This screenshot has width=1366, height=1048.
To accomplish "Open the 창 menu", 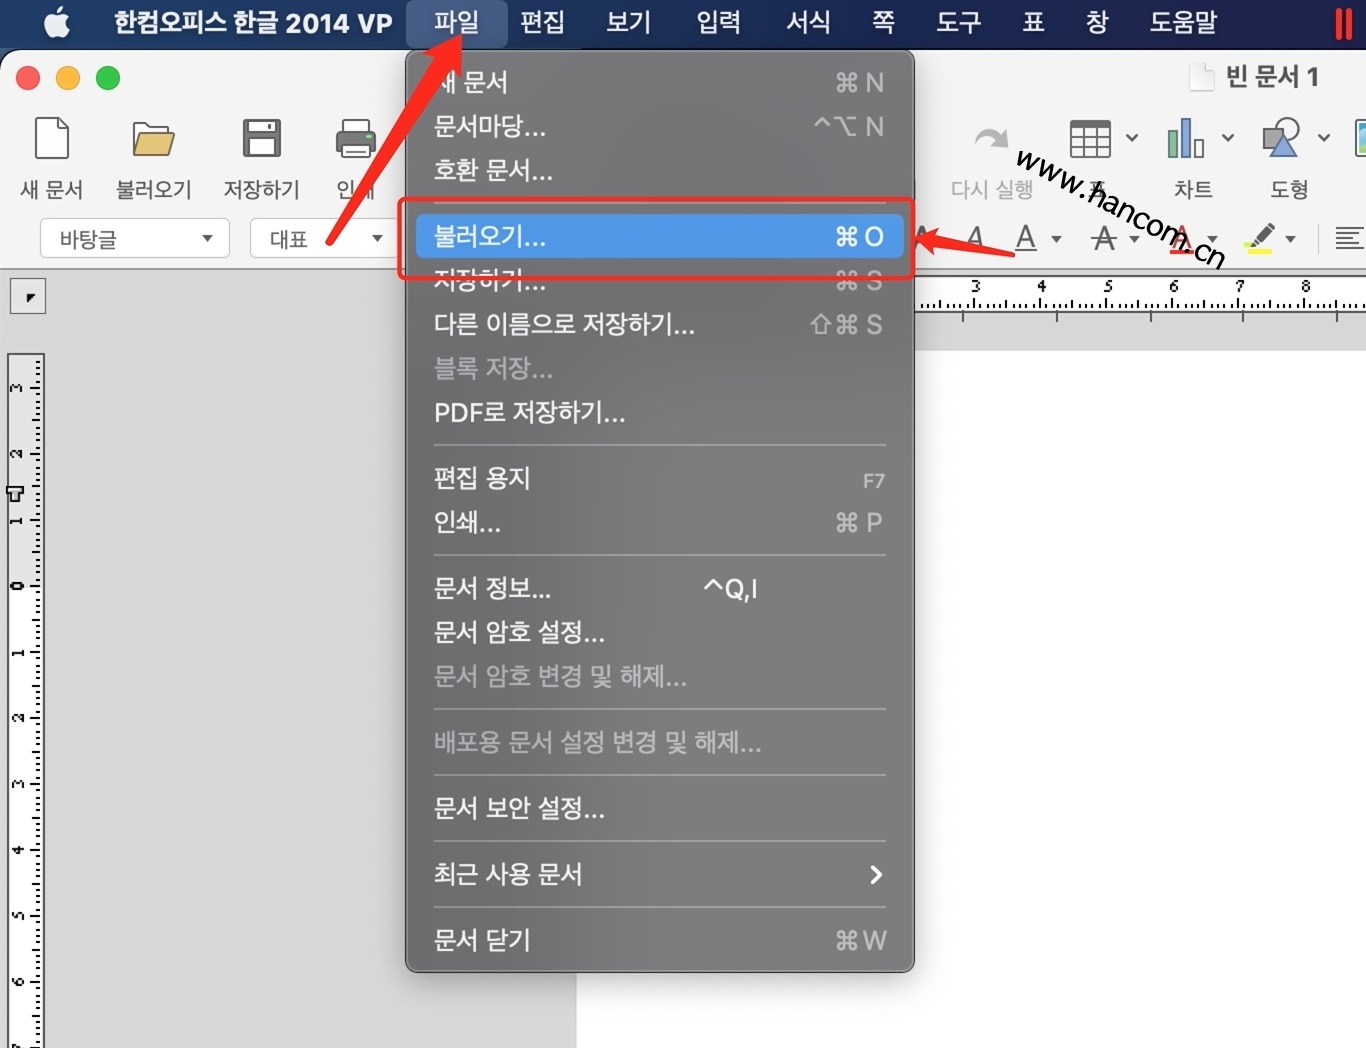I will point(1097,23).
